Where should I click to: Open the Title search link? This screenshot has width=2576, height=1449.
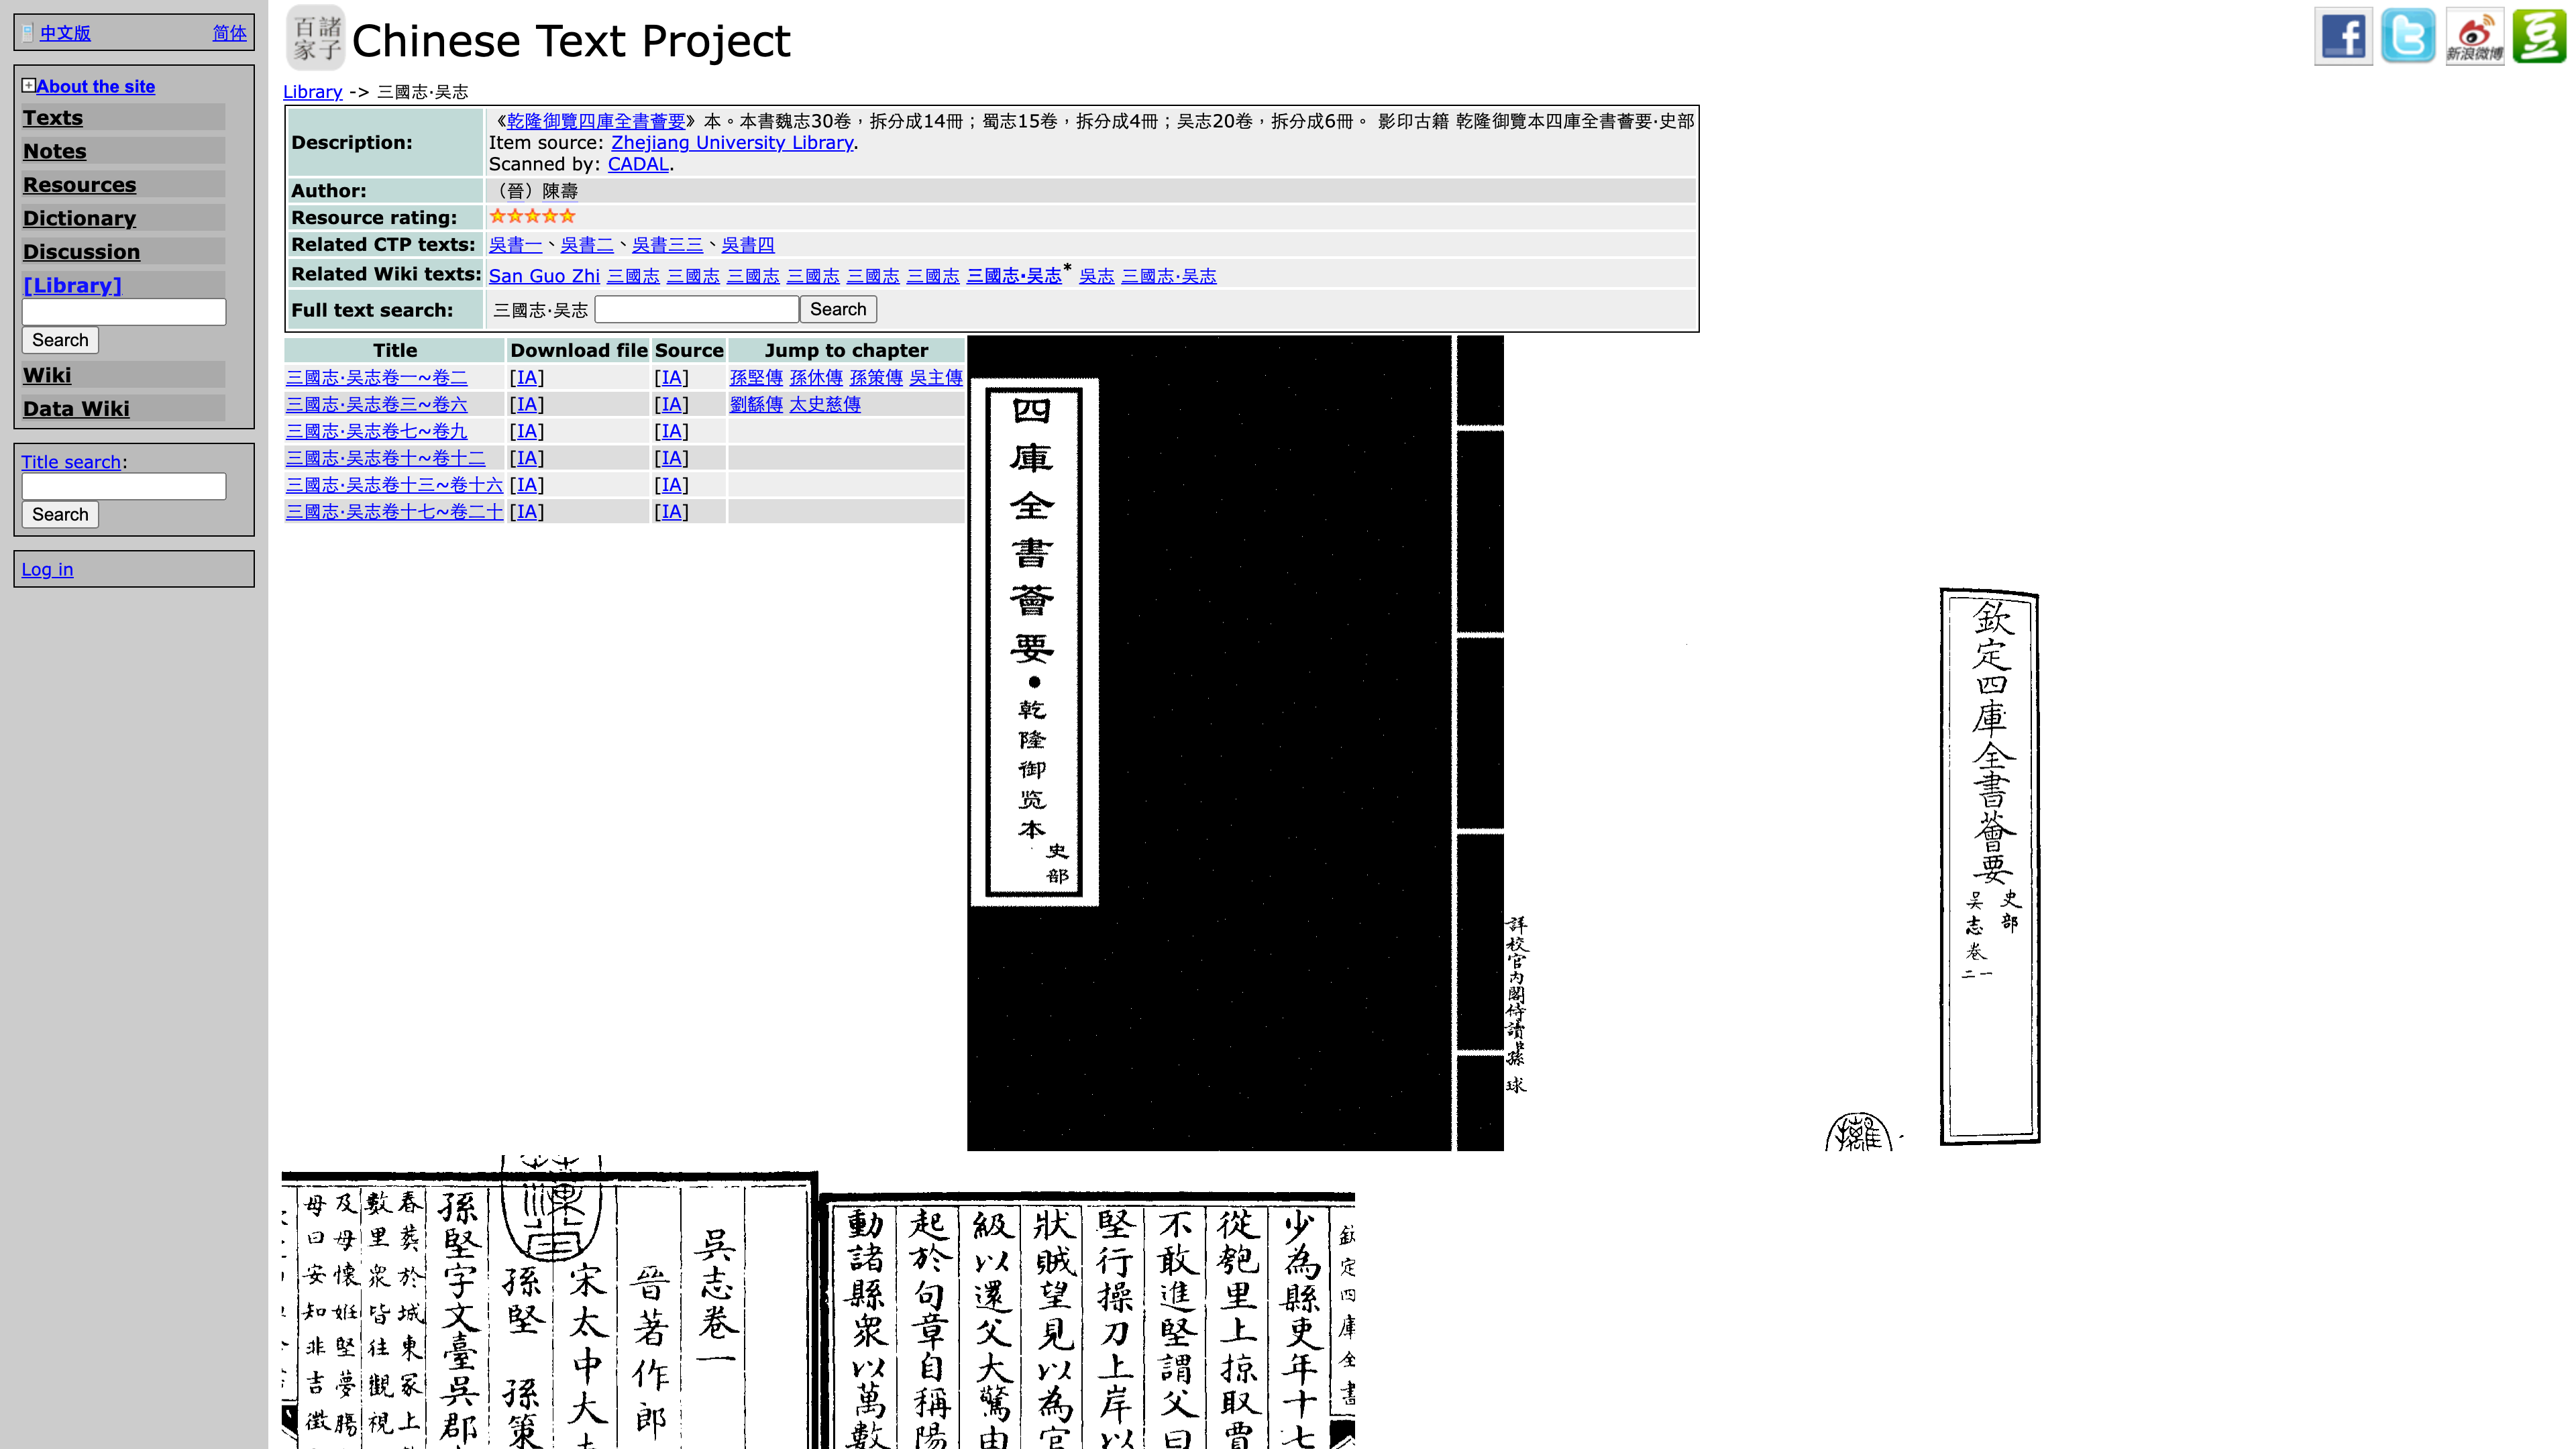tap(71, 462)
